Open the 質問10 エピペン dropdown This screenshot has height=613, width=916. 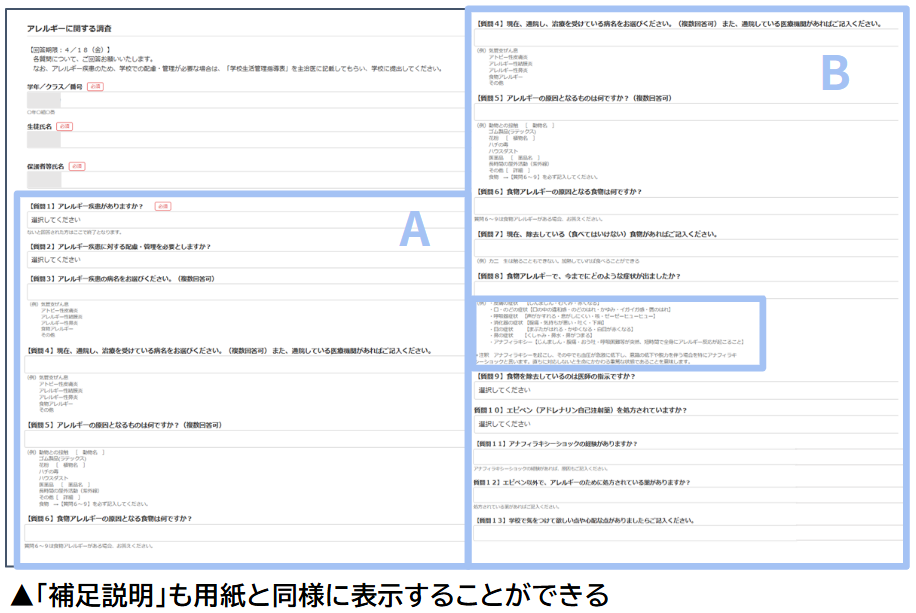686,424
